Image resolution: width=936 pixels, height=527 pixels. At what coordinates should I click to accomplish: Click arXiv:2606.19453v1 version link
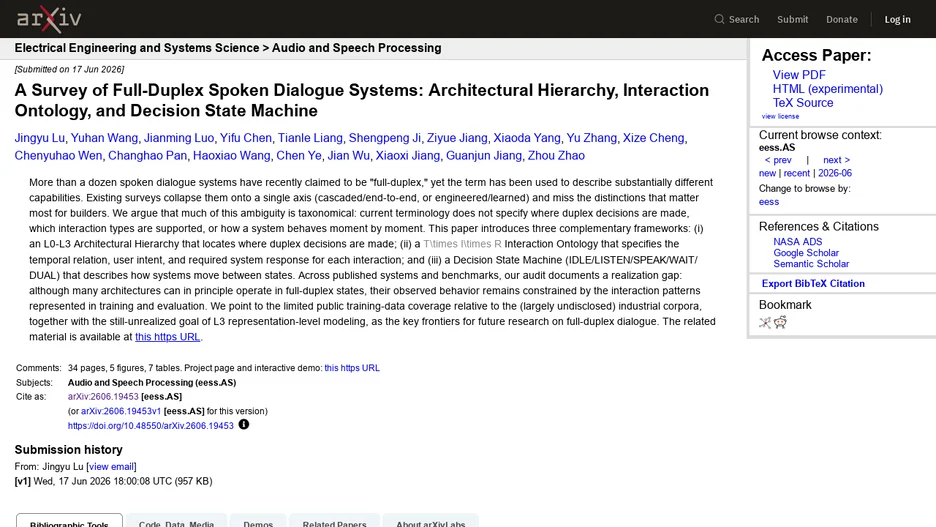121,411
